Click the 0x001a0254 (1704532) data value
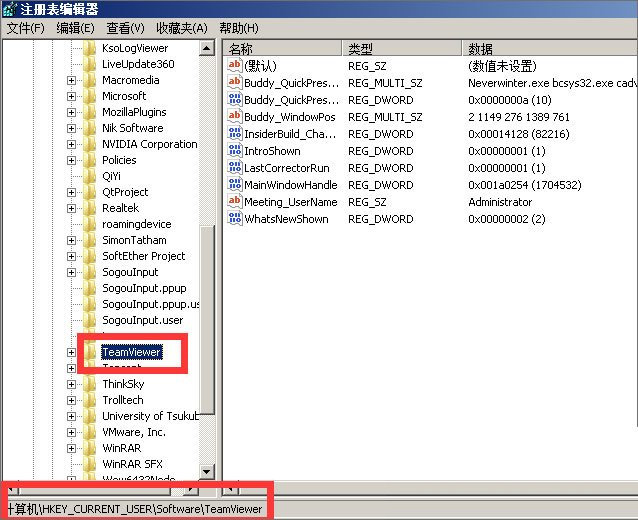The width and height of the screenshot is (638, 520). 525,185
